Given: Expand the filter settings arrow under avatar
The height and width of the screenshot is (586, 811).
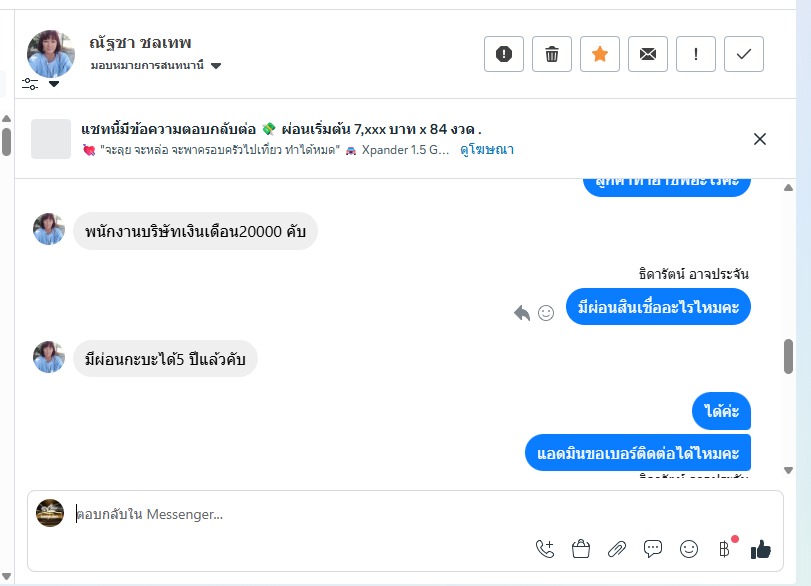Looking at the screenshot, I should pyautogui.click(x=54, y=84).
